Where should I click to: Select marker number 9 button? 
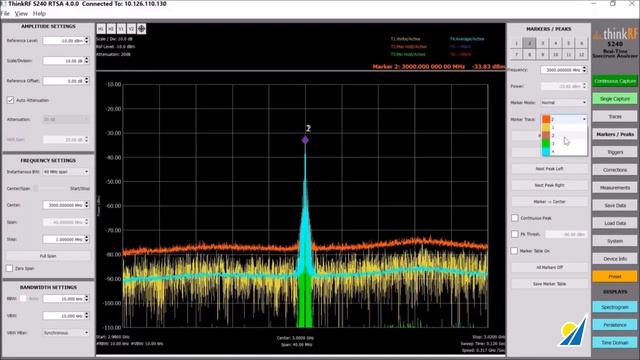542,54
